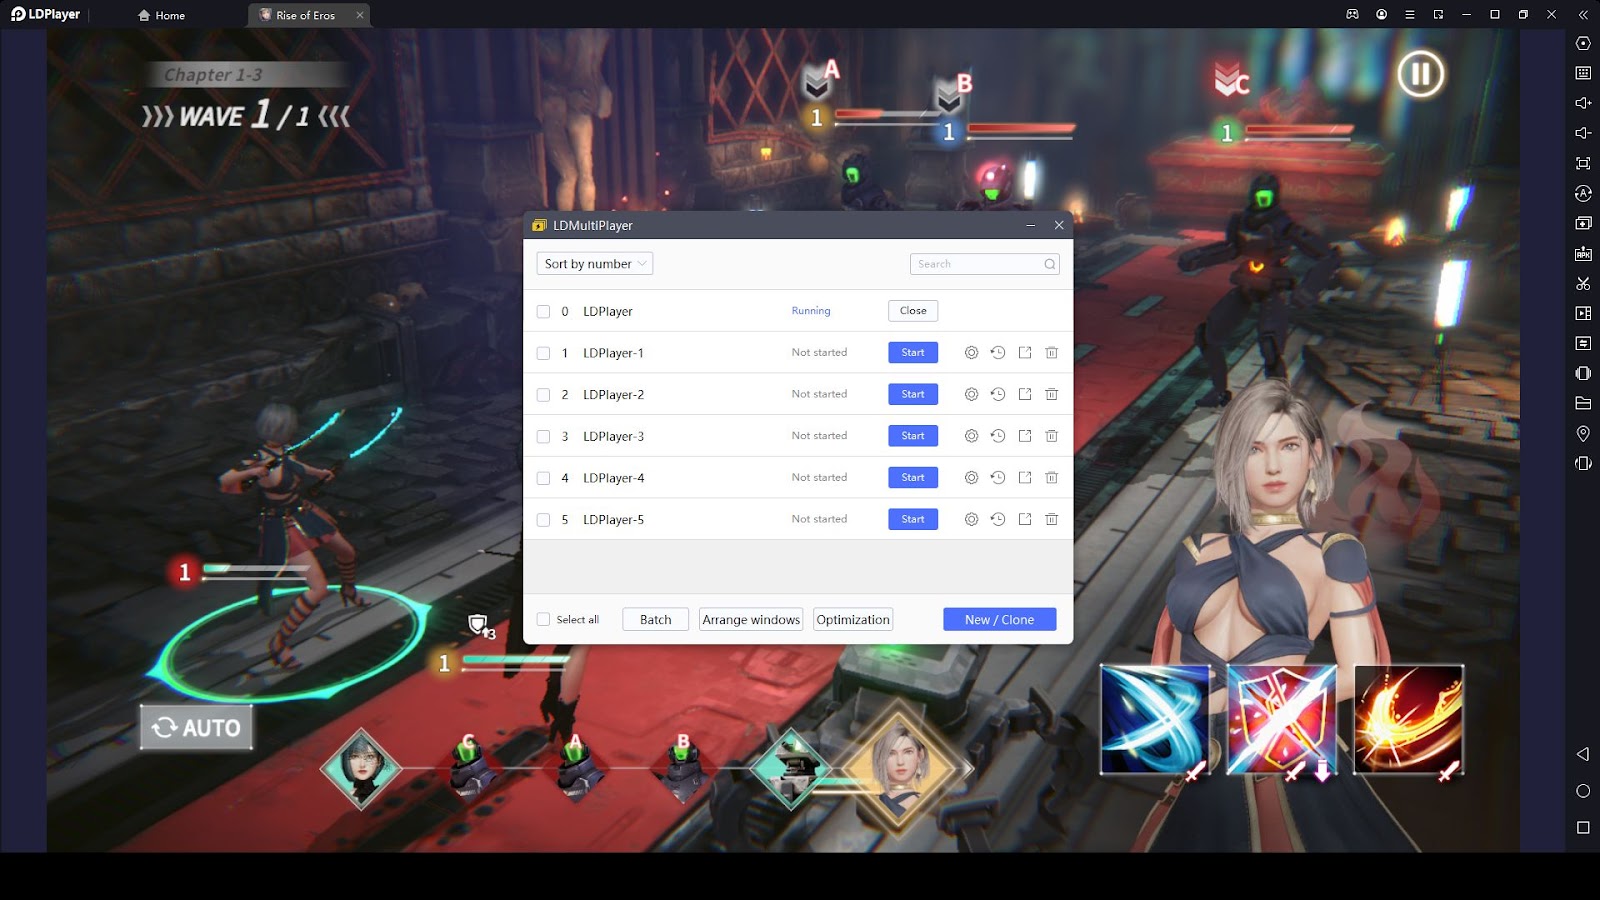Delete the LDPlayer-1 instance
This screenshot has width=1600, height=900.
point(1052,353)
